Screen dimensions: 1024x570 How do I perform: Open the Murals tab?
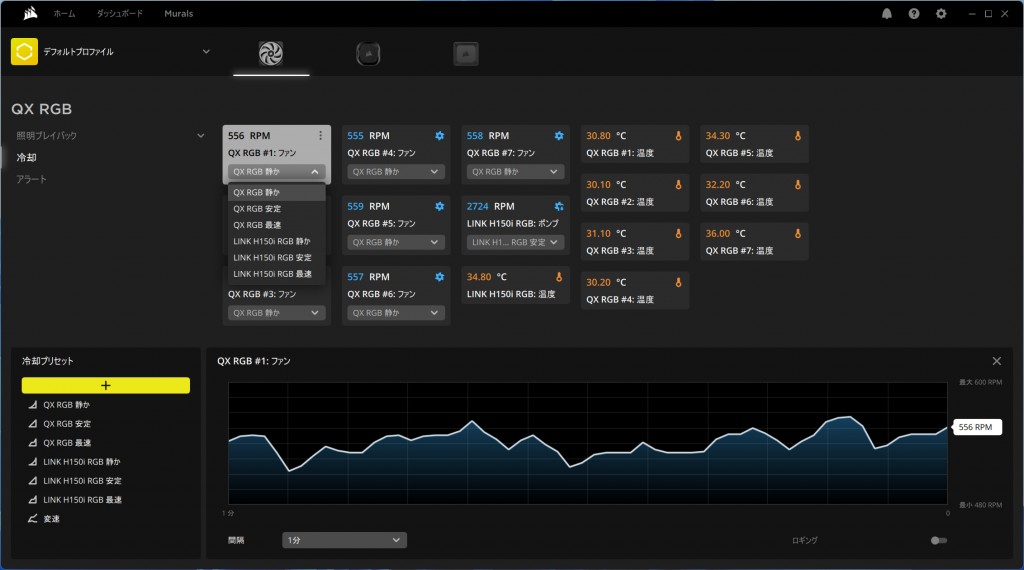pyautogui.click(x=177, y=14)
